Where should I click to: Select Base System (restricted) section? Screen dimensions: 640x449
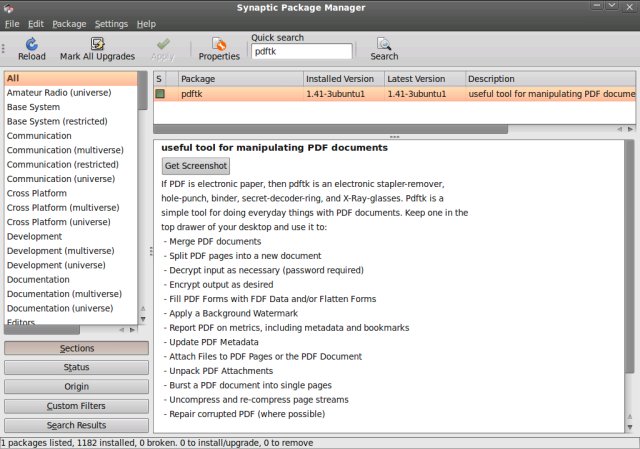(x=71, y=121)
